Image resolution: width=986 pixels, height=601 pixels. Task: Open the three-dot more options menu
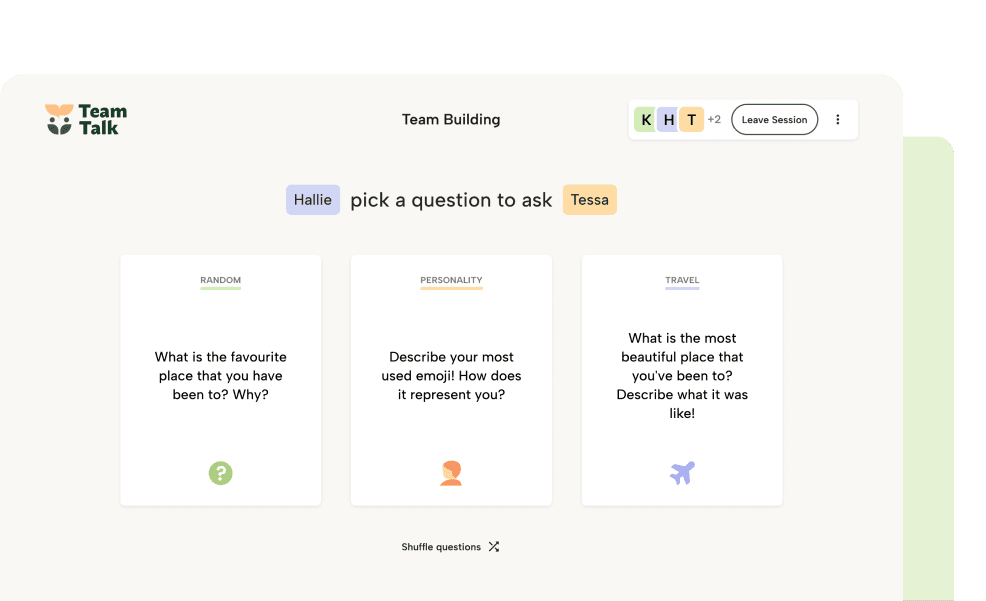[x=838, y=120]
